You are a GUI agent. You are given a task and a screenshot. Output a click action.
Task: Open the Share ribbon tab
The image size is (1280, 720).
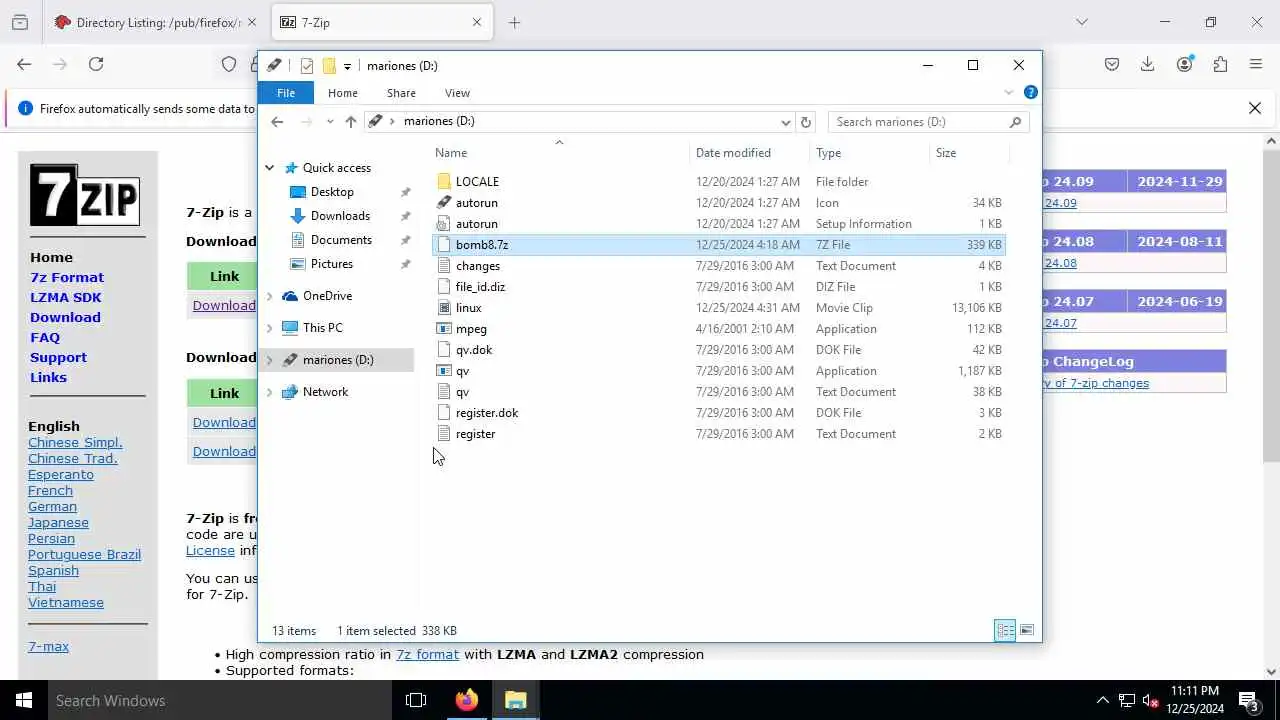click(401, 92)
